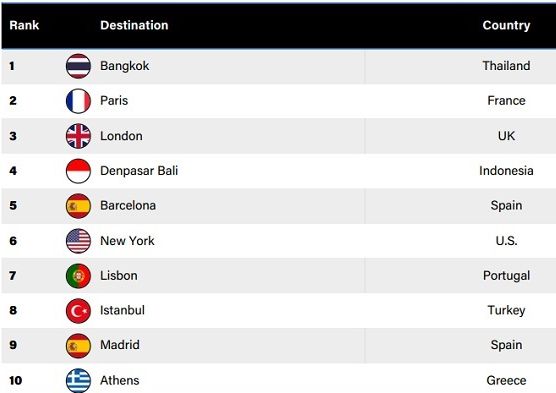
Task: Select the Portugal flag icon next to Lisbon
Action: pyautogui.click(x=78, y=276)
